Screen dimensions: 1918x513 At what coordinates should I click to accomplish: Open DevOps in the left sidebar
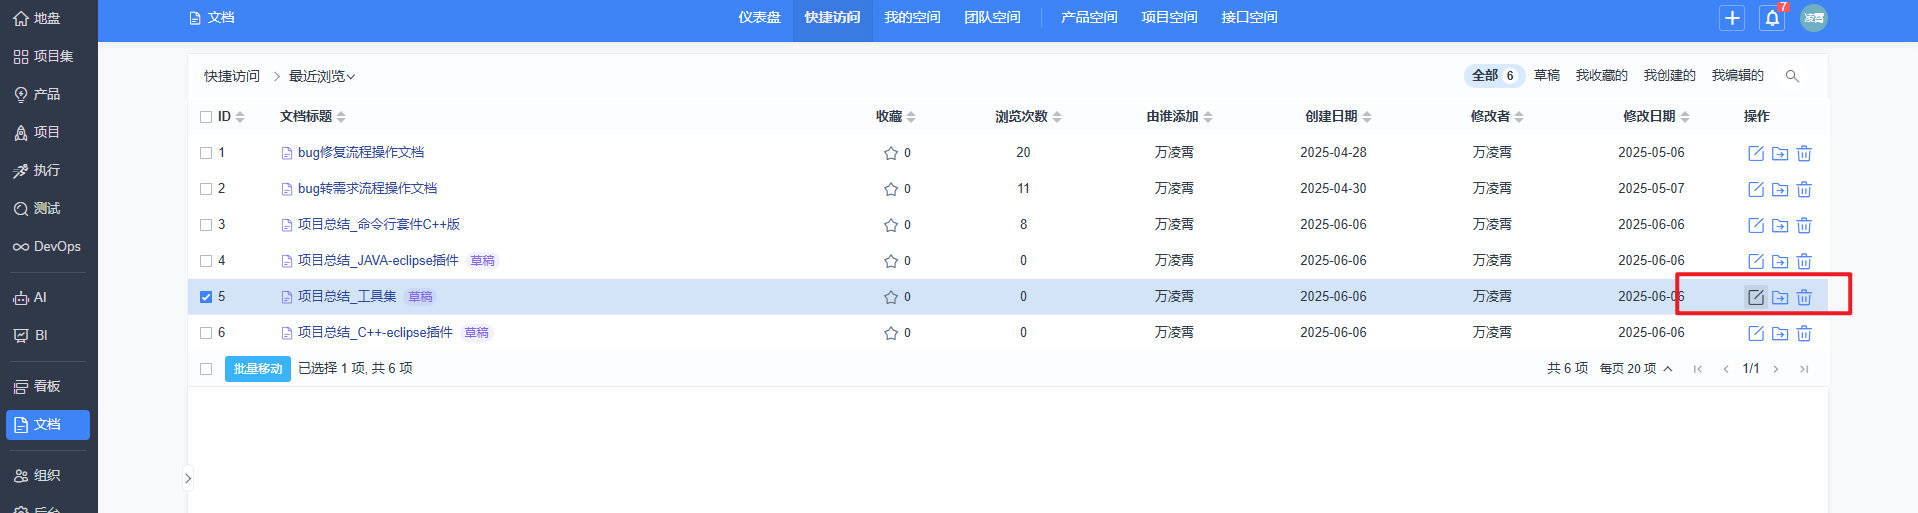click(46, 246)
